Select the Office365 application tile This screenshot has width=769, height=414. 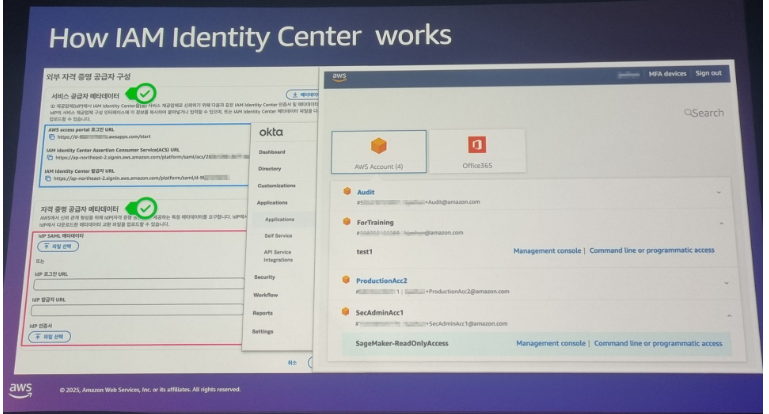[x=477, y=151]
